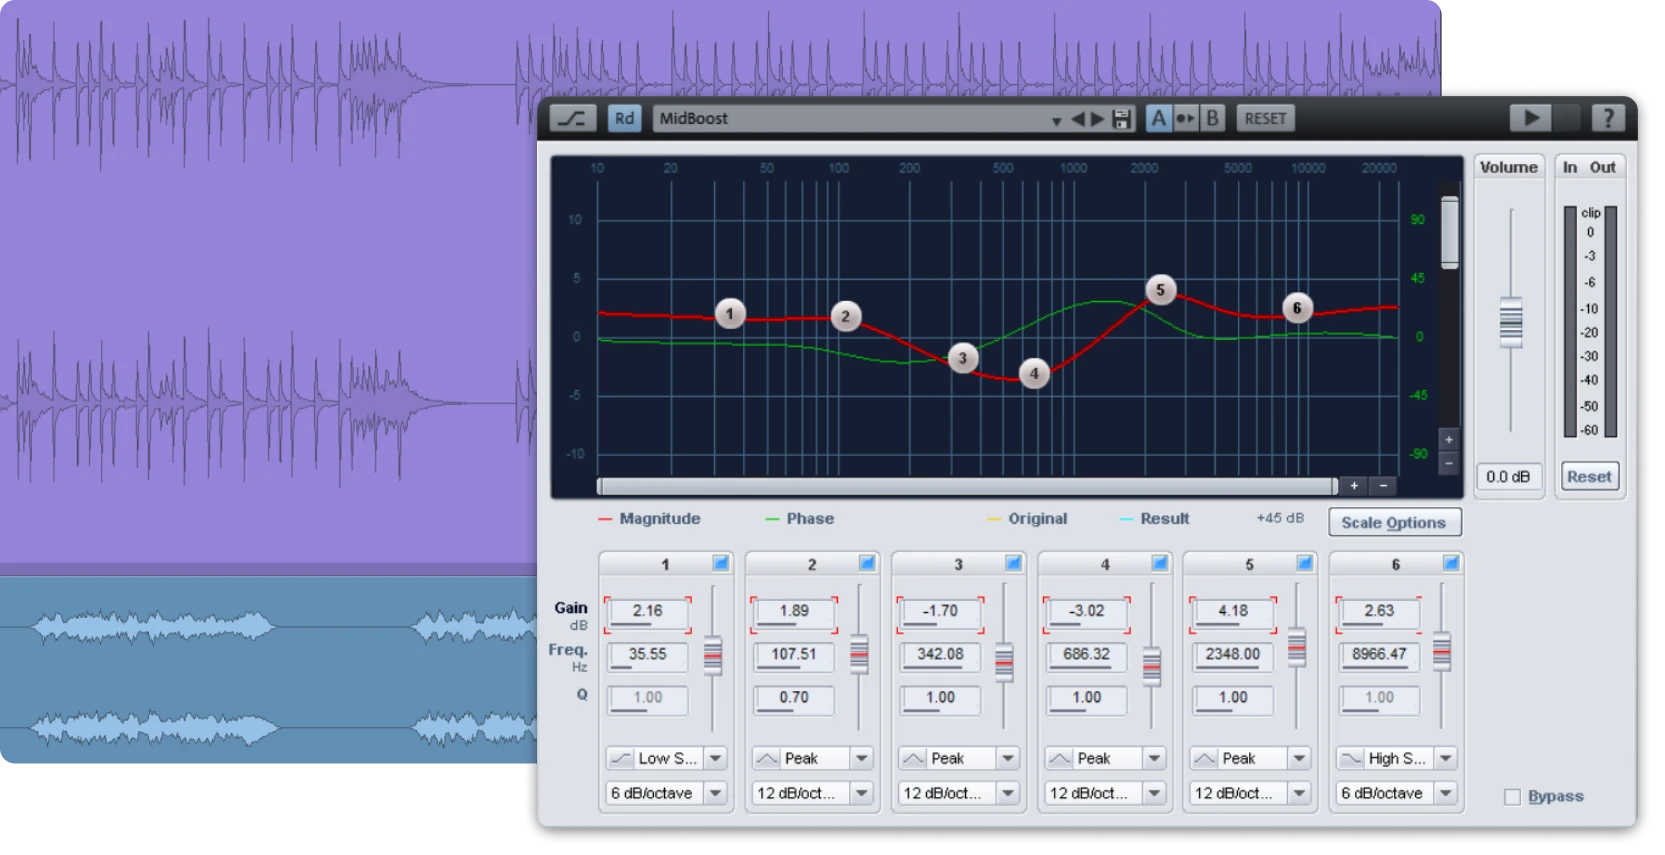Viewport: 1665px width, 855px height.
Task: Click the Rd automation read button
Action: tap(624, 118)
